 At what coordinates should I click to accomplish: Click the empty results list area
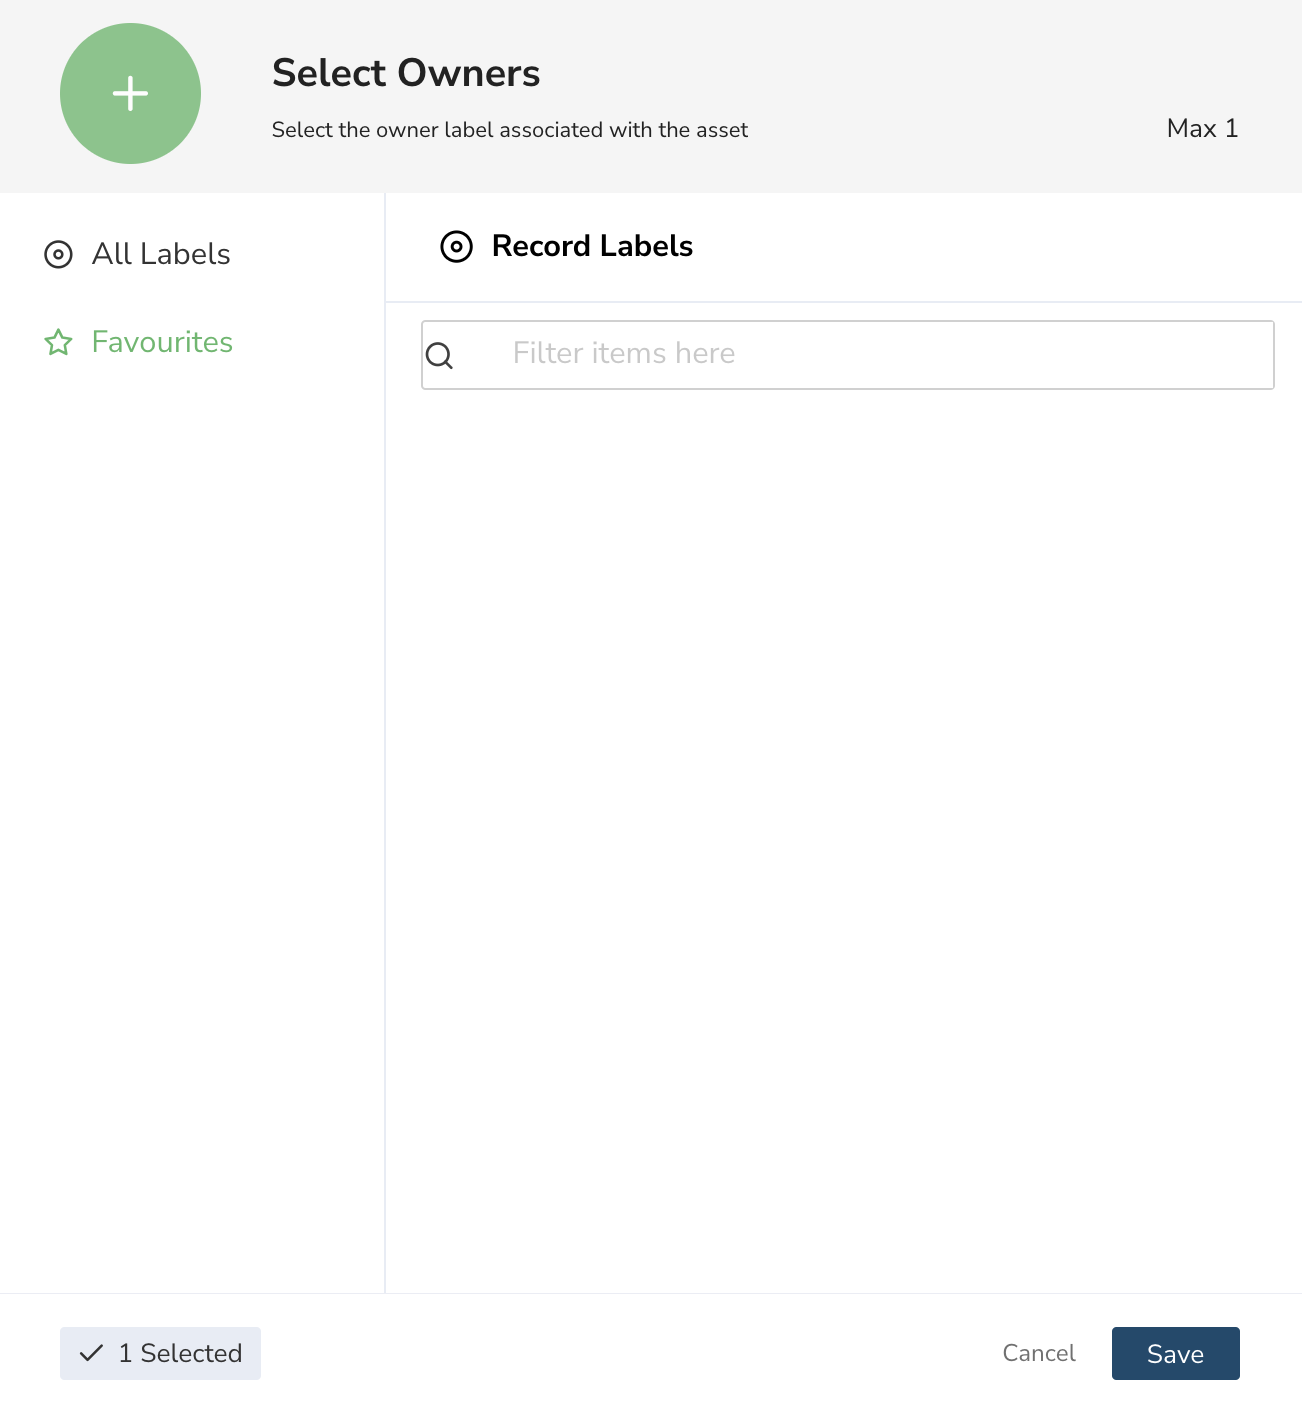(x=844, y=840)
